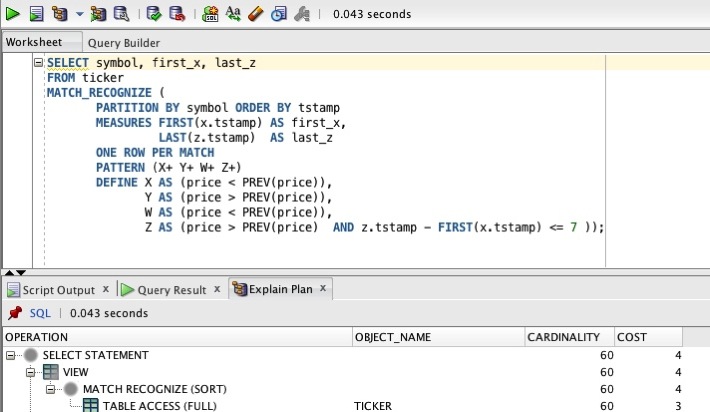Click the To Upper/Lower/InitCap icon

click(233, 14)
